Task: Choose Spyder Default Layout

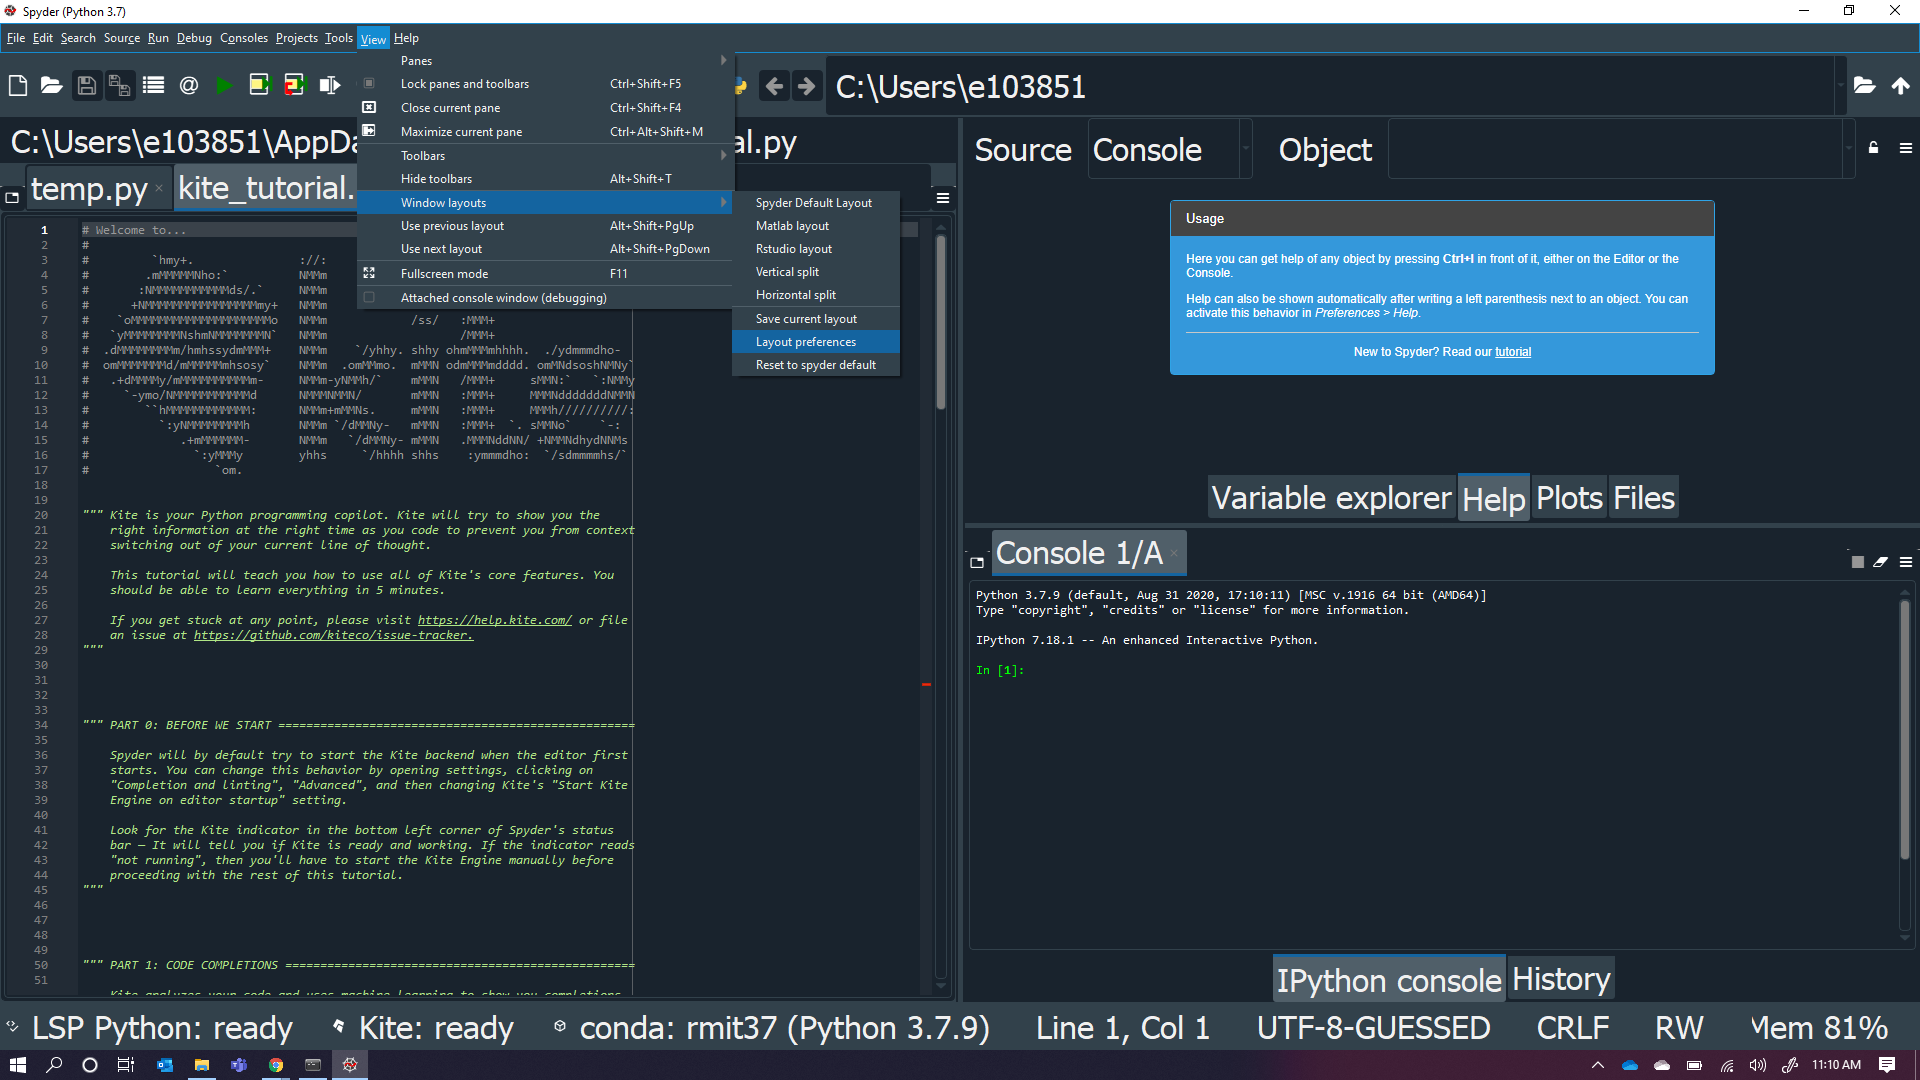Action: point(815,203)
